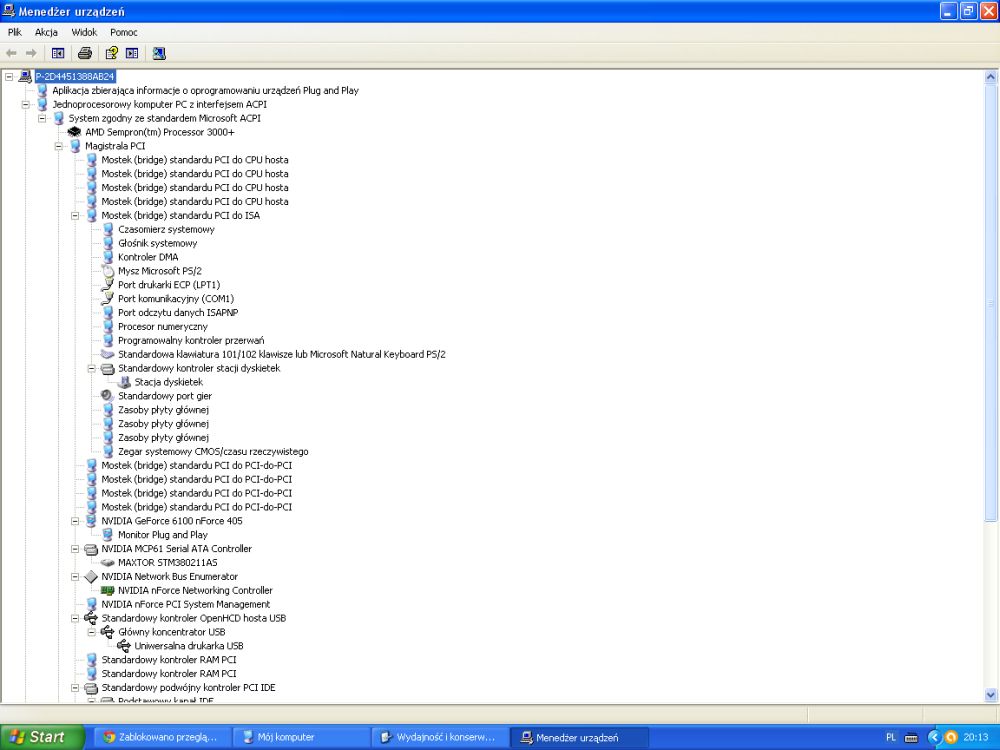Select Zegar systemowy CMOS/czasu rzeczywistego
The image size is (1000, 750).
[x=213, y=452]
